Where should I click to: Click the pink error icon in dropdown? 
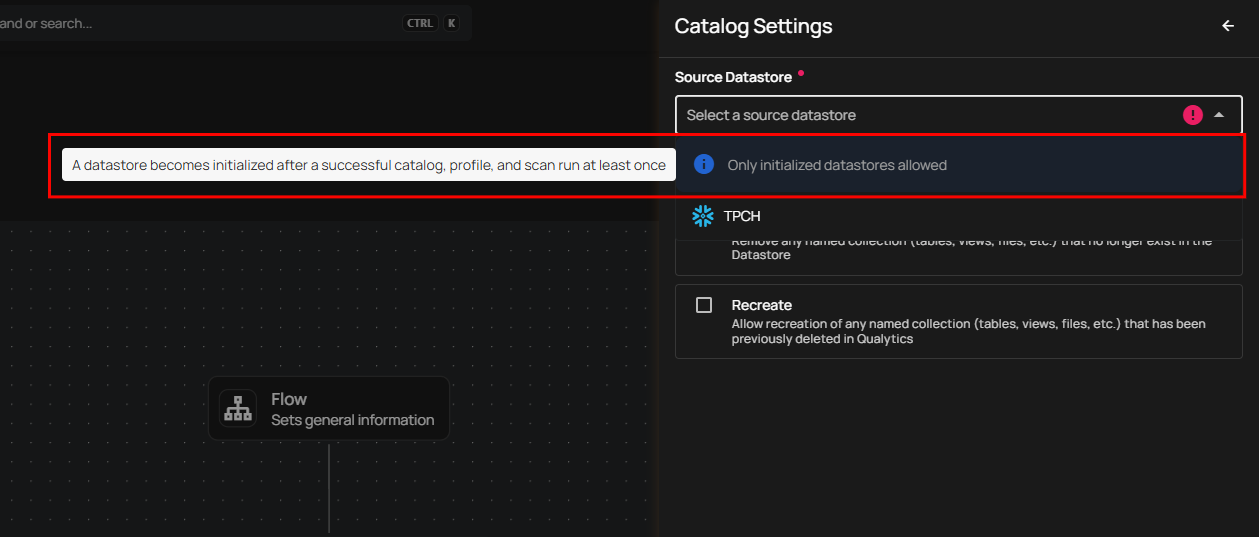pos(1192,115)
